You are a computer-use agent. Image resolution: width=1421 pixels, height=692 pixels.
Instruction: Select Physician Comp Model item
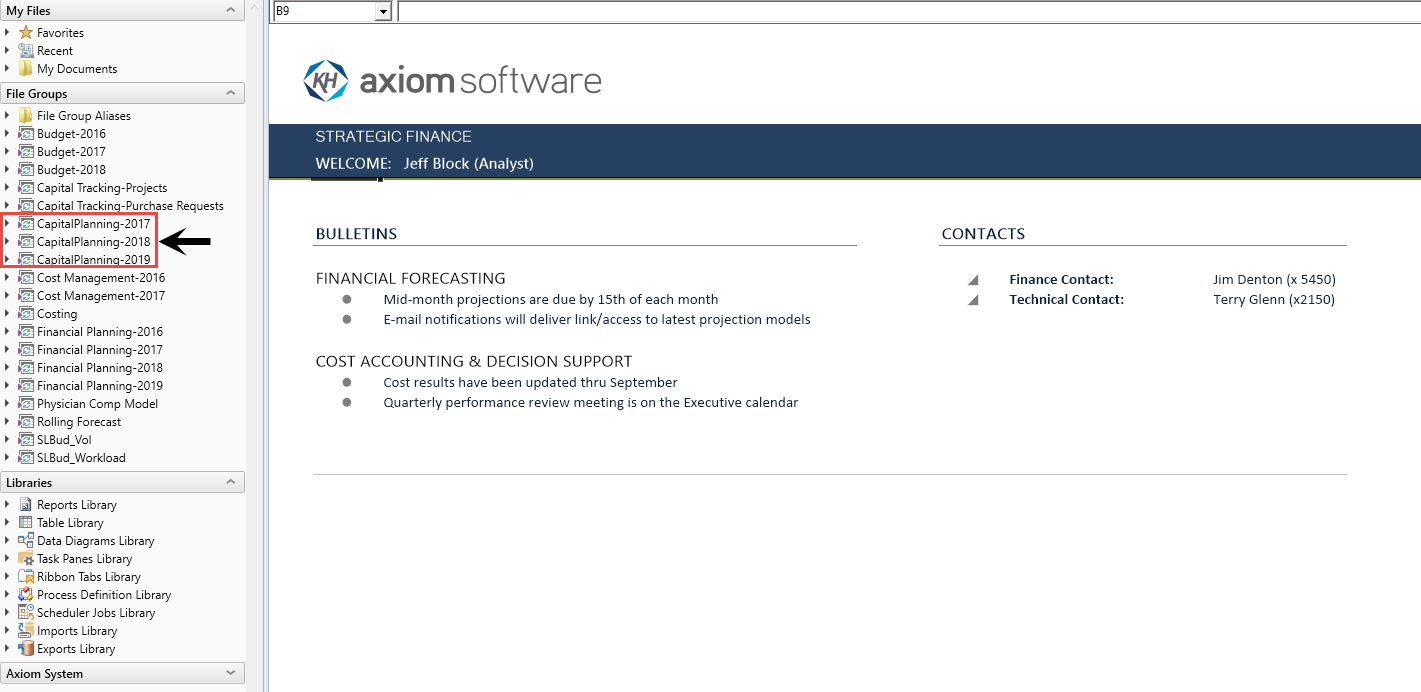click(97, 404)
